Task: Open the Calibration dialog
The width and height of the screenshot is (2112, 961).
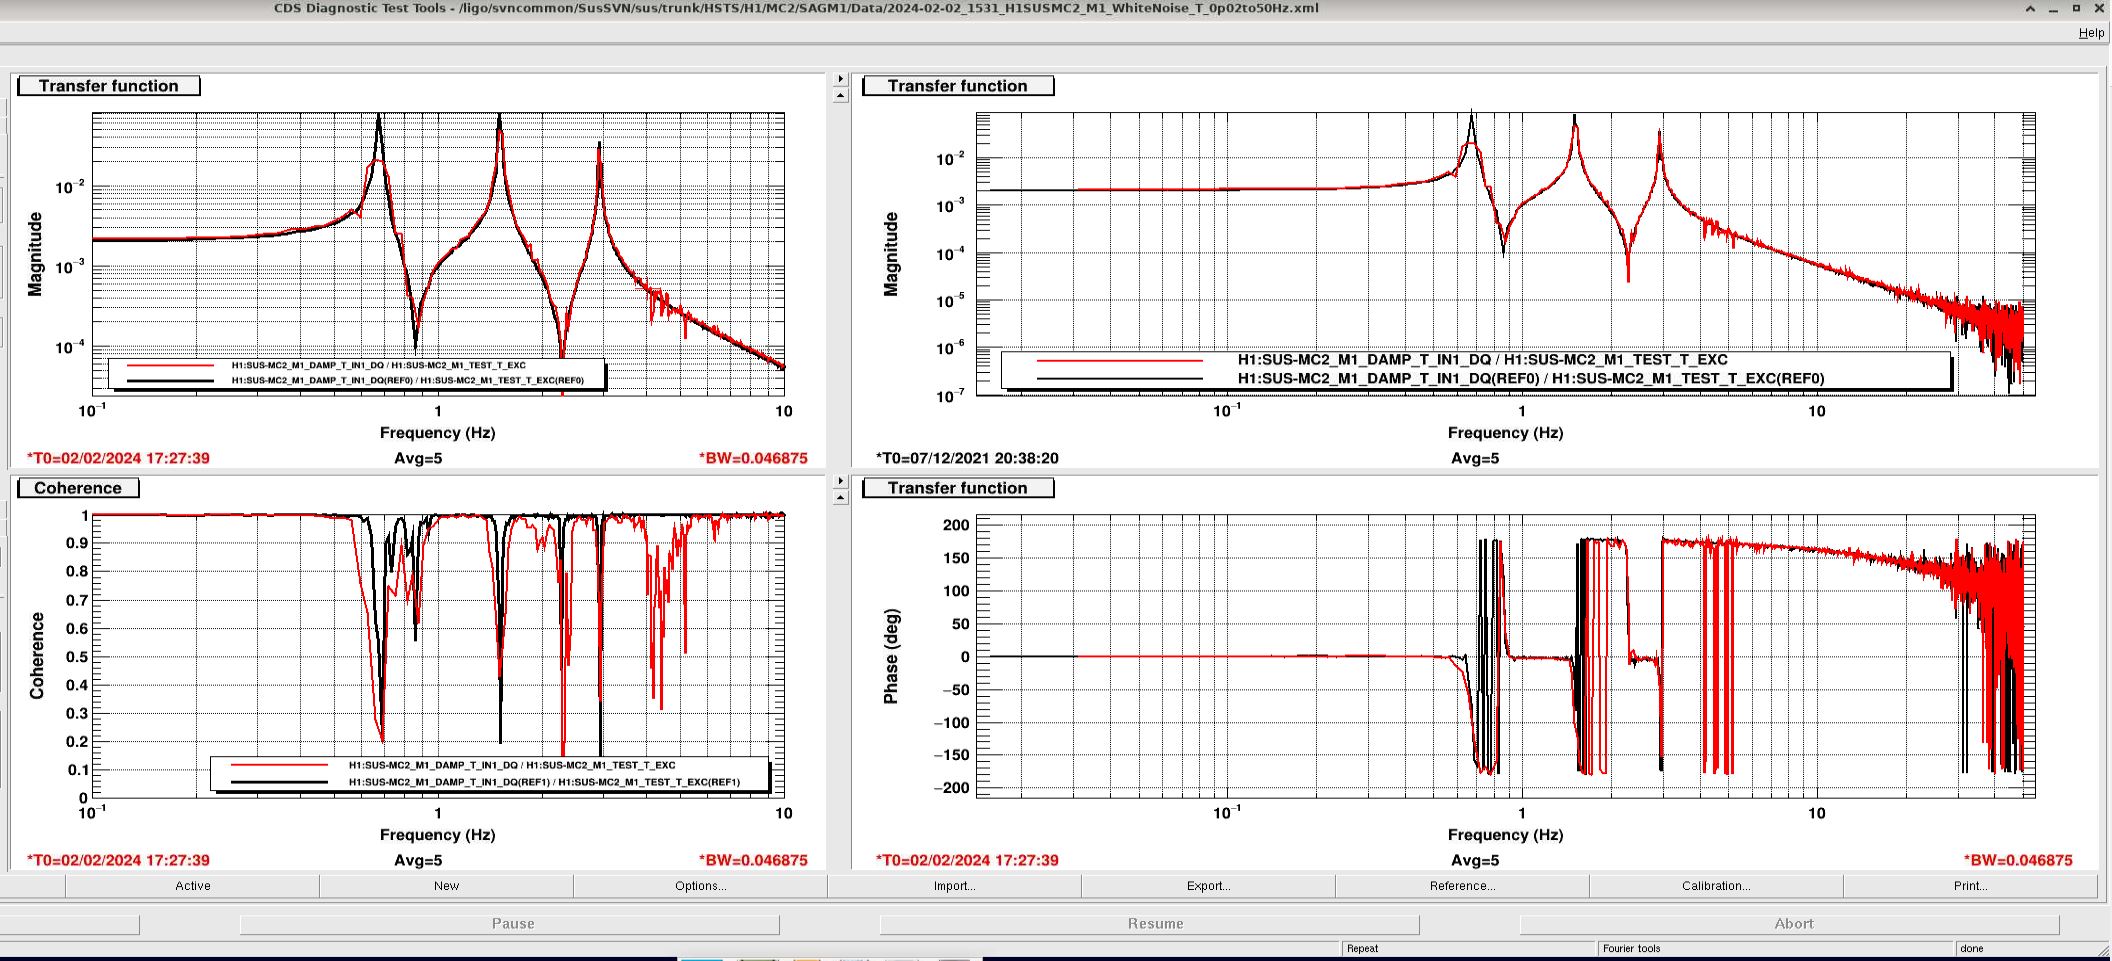Action: (1716, 886)
